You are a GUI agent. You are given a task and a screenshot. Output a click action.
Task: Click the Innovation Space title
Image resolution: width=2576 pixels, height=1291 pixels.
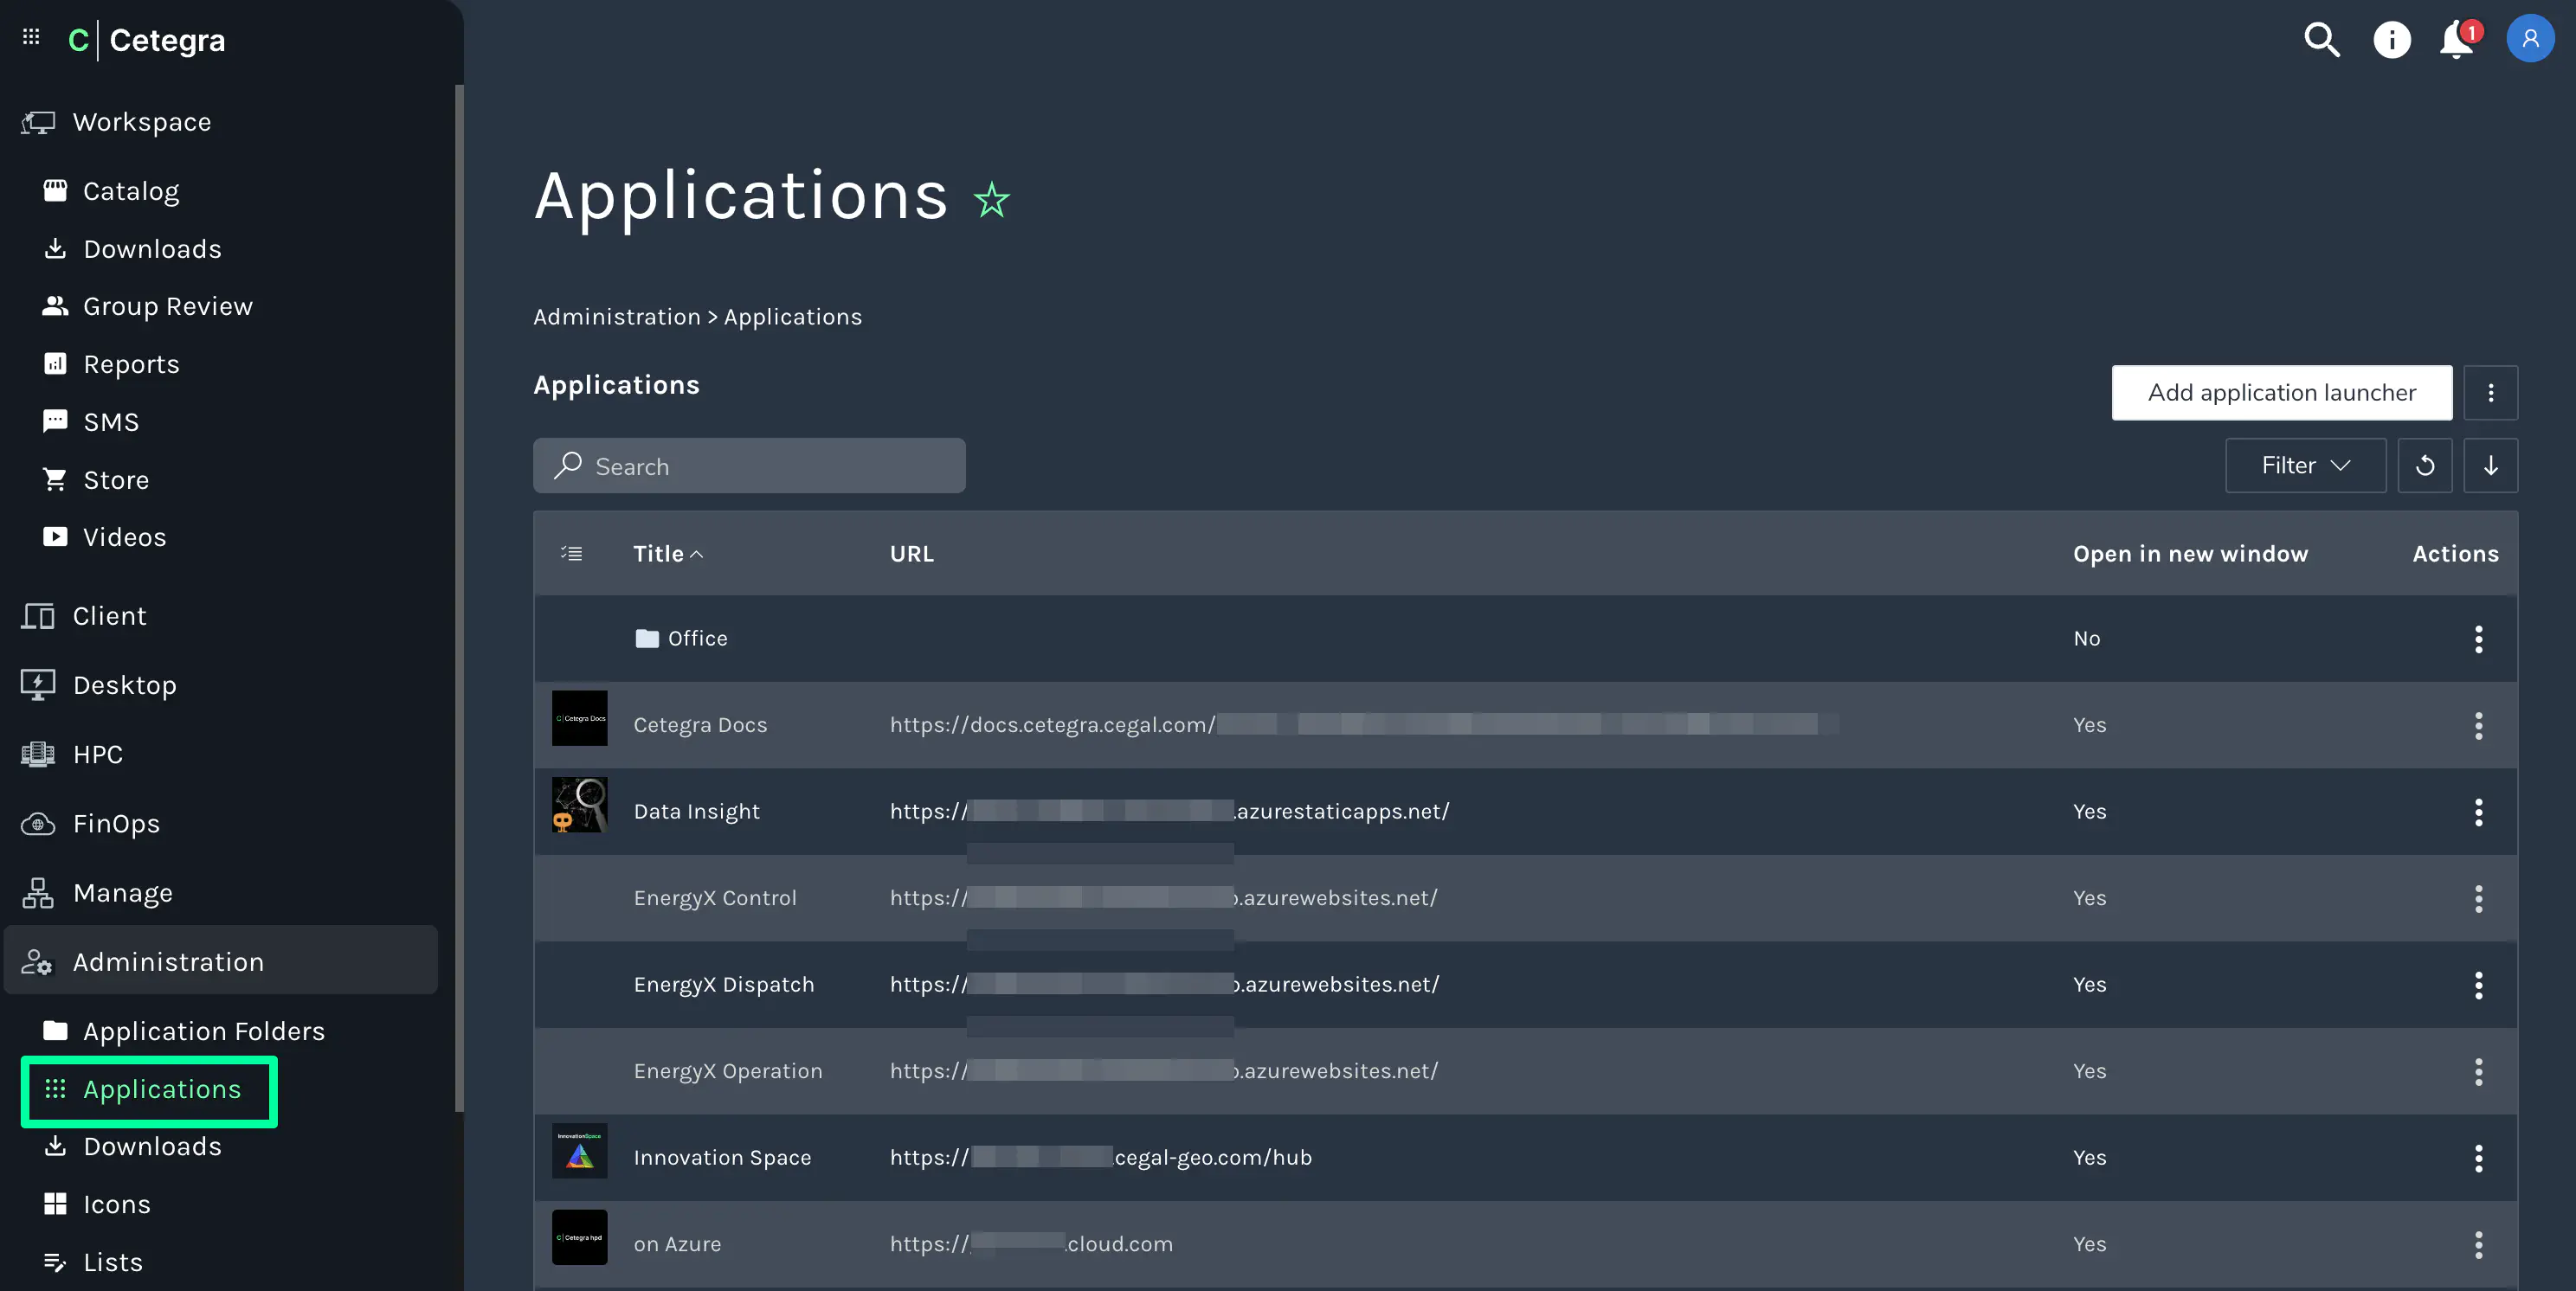pos(722,1157)
